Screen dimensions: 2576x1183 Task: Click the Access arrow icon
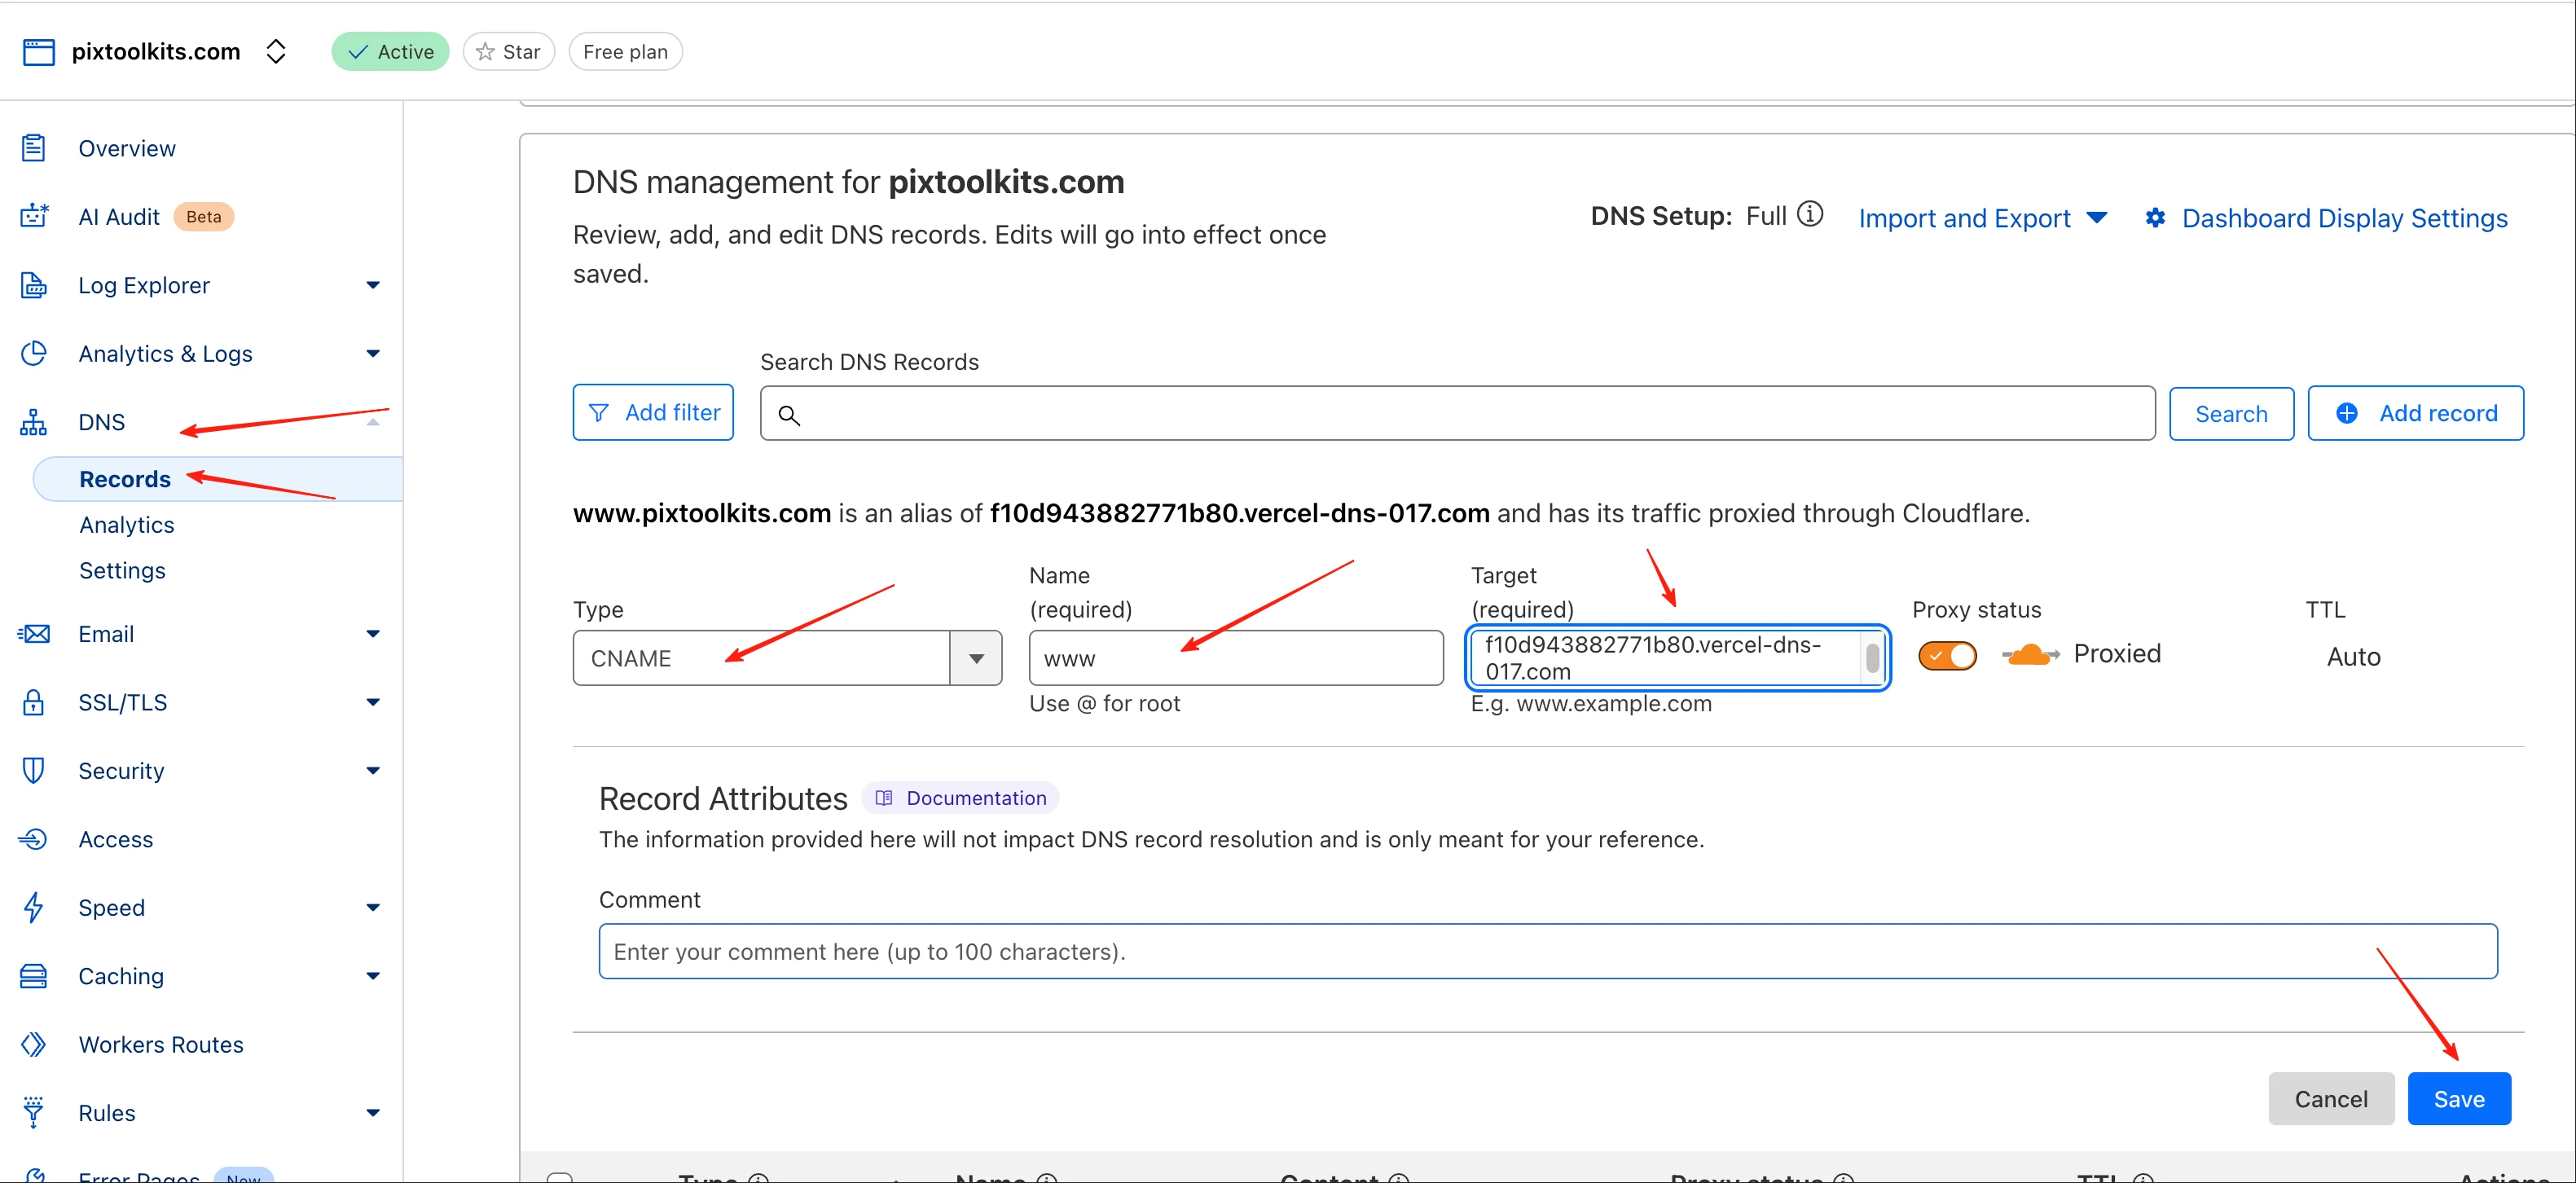[x=34, y=839]
